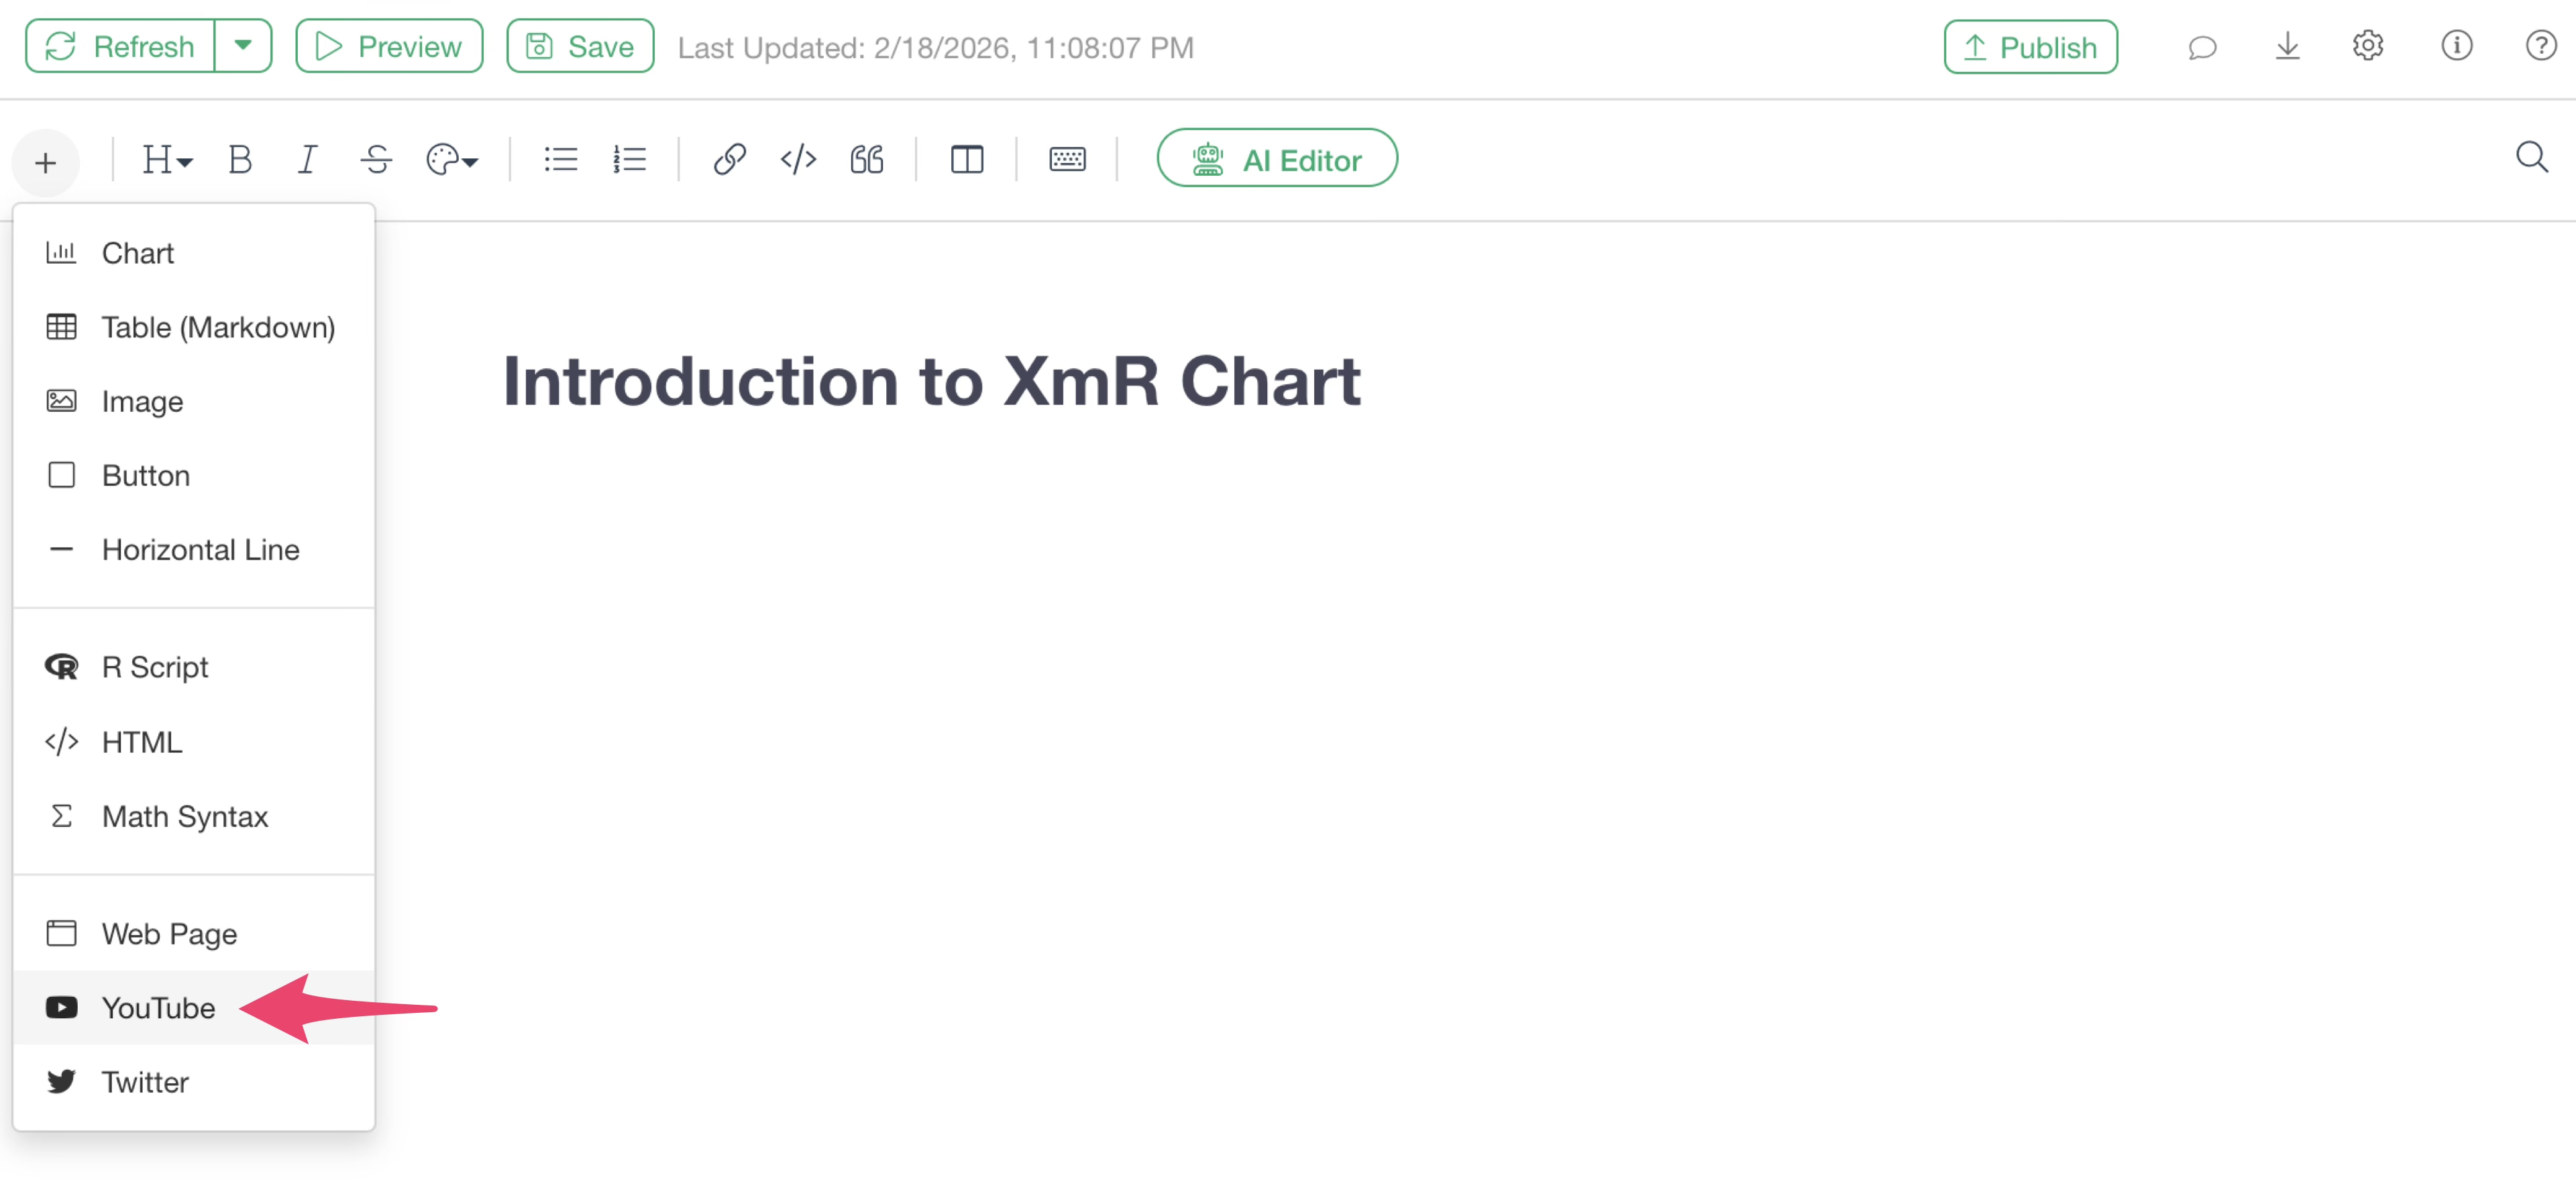Open the Refresh dropdown arrow
The width and height of the screenshot is (2576, 1202).
pyautogui.click(x=243, y=46)
